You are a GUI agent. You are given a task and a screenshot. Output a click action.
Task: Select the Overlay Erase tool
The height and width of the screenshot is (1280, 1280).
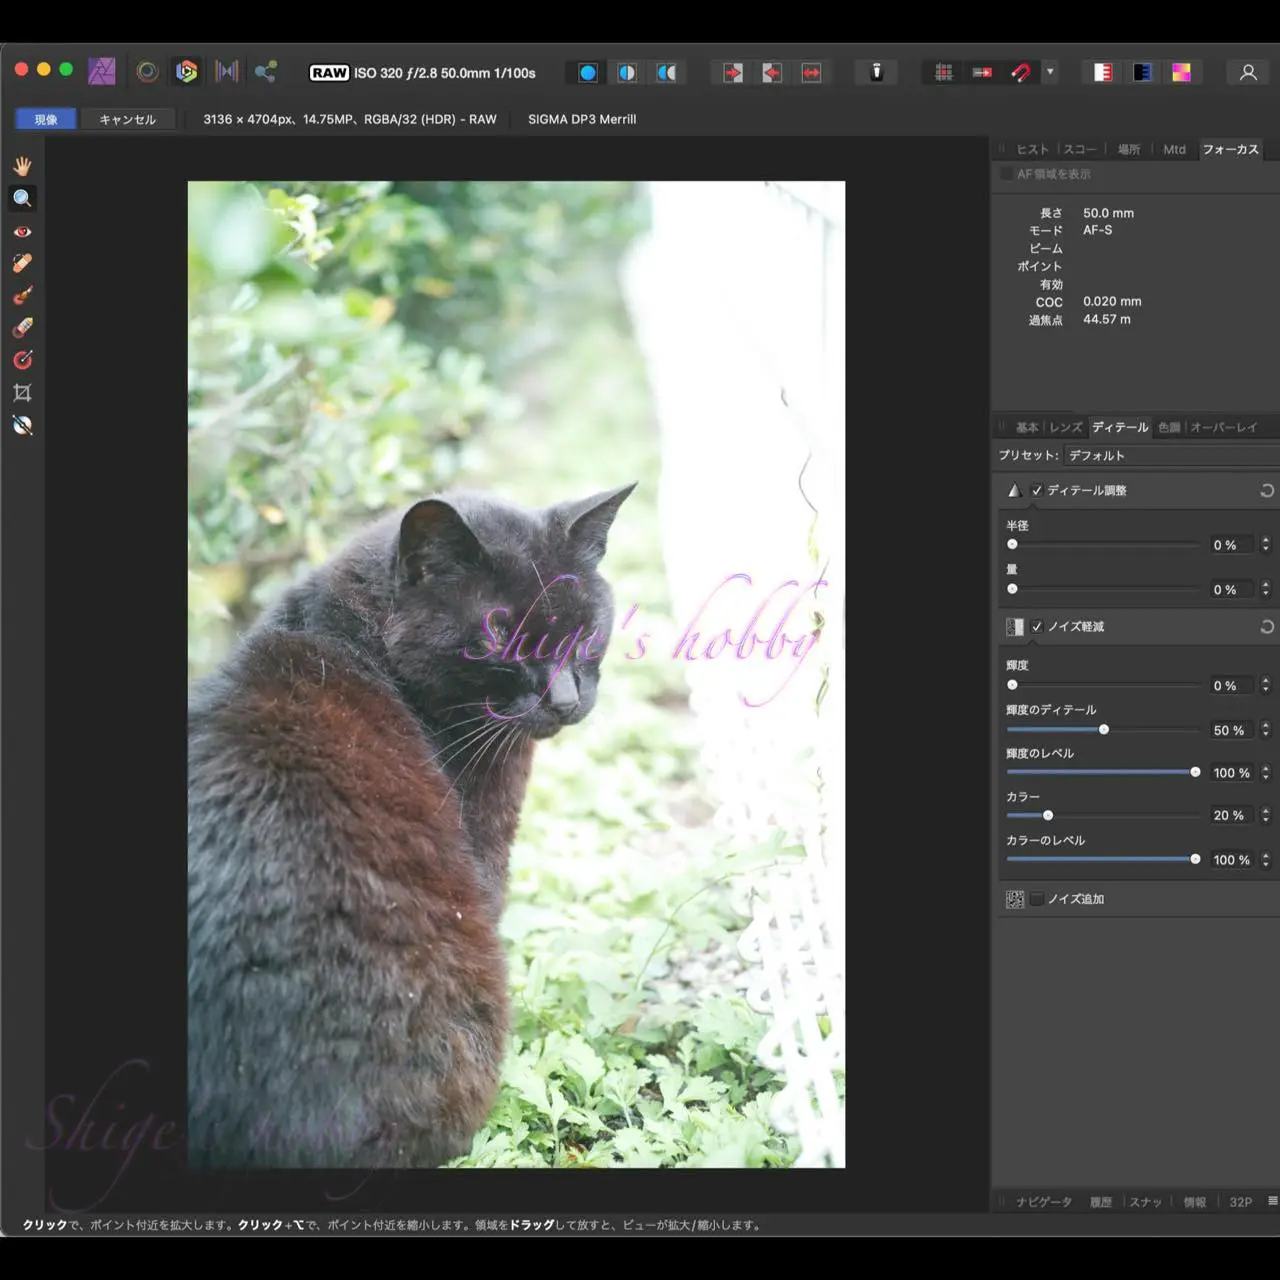click(22, 327)
